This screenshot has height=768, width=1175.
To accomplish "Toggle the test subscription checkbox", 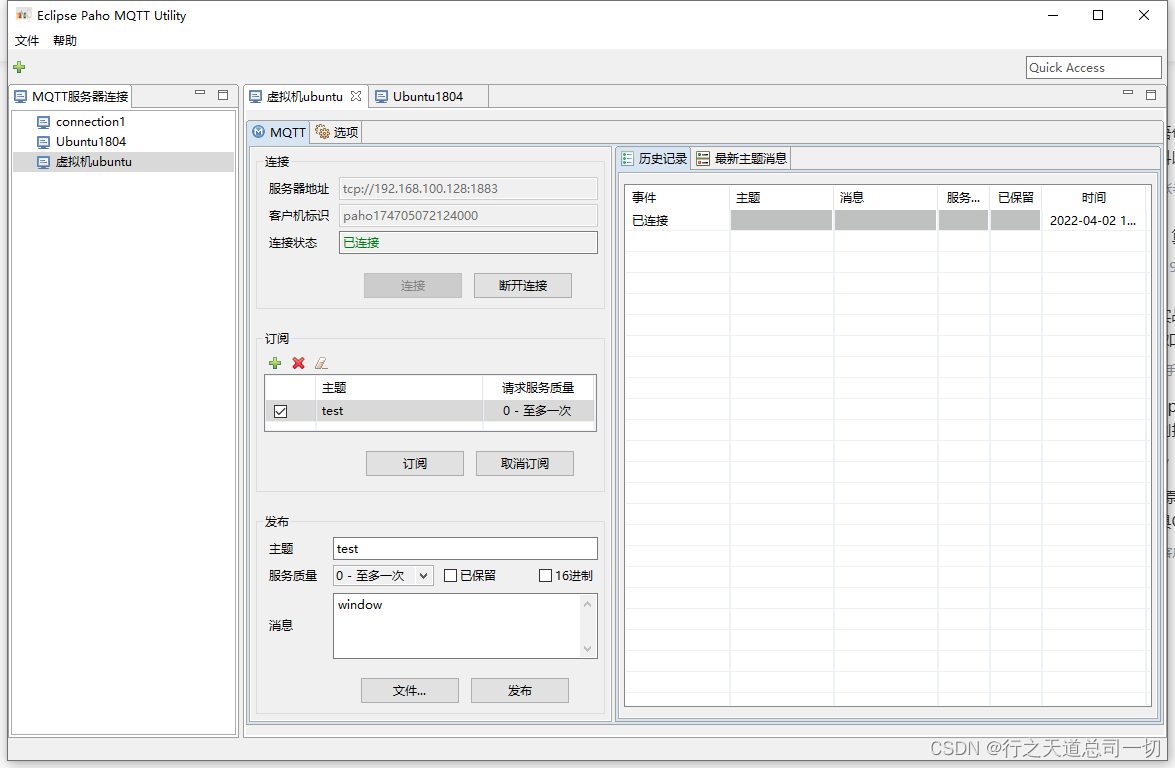I will (280, 411).
